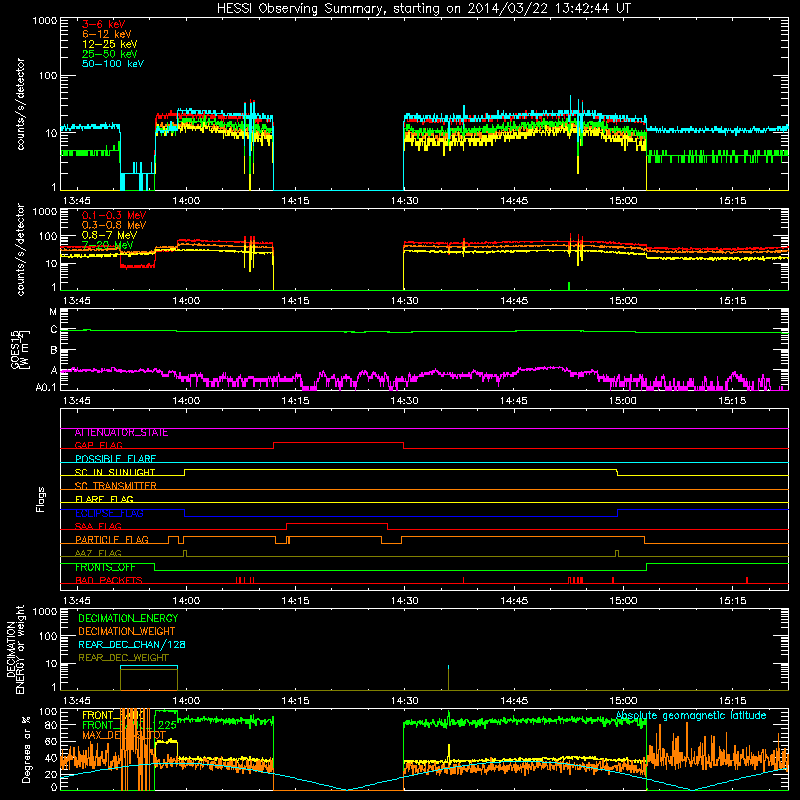Screen dimensions: 800x800
Task: Select the ATTENUATOR_STATE flag label
Action: (x=121, y=433)
